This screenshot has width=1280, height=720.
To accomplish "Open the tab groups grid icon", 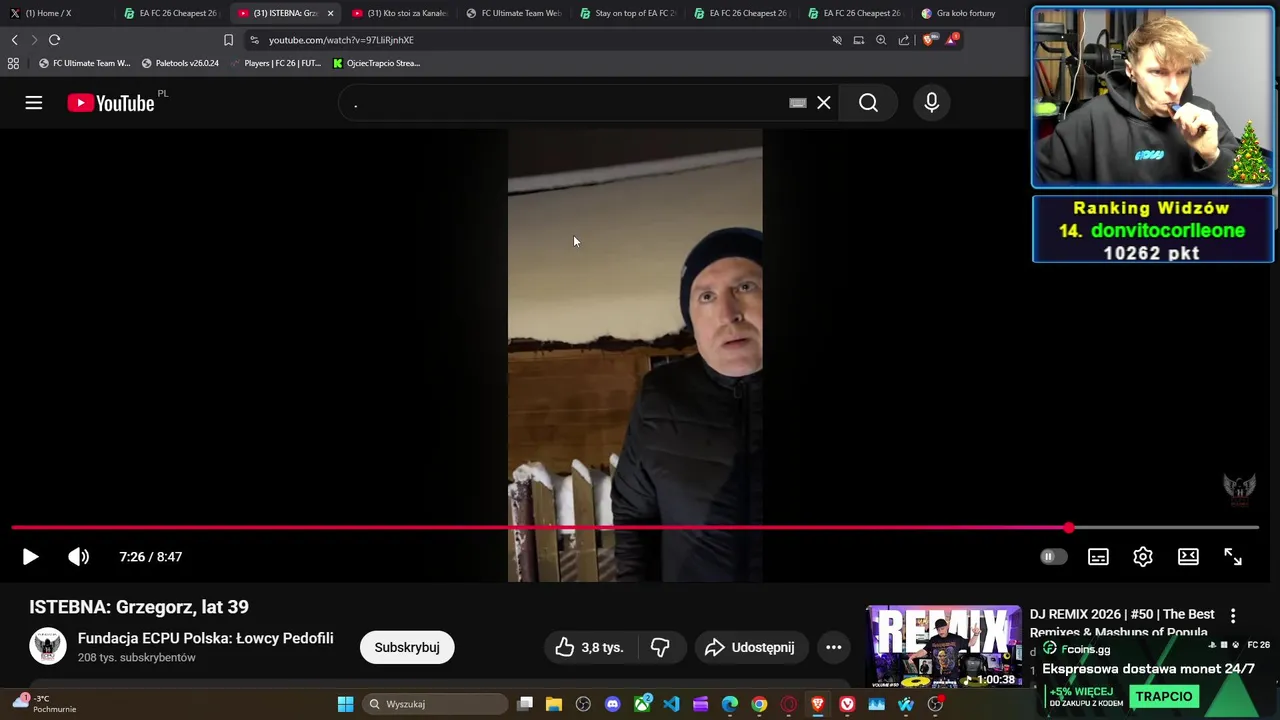I will [x=13, y=63].
